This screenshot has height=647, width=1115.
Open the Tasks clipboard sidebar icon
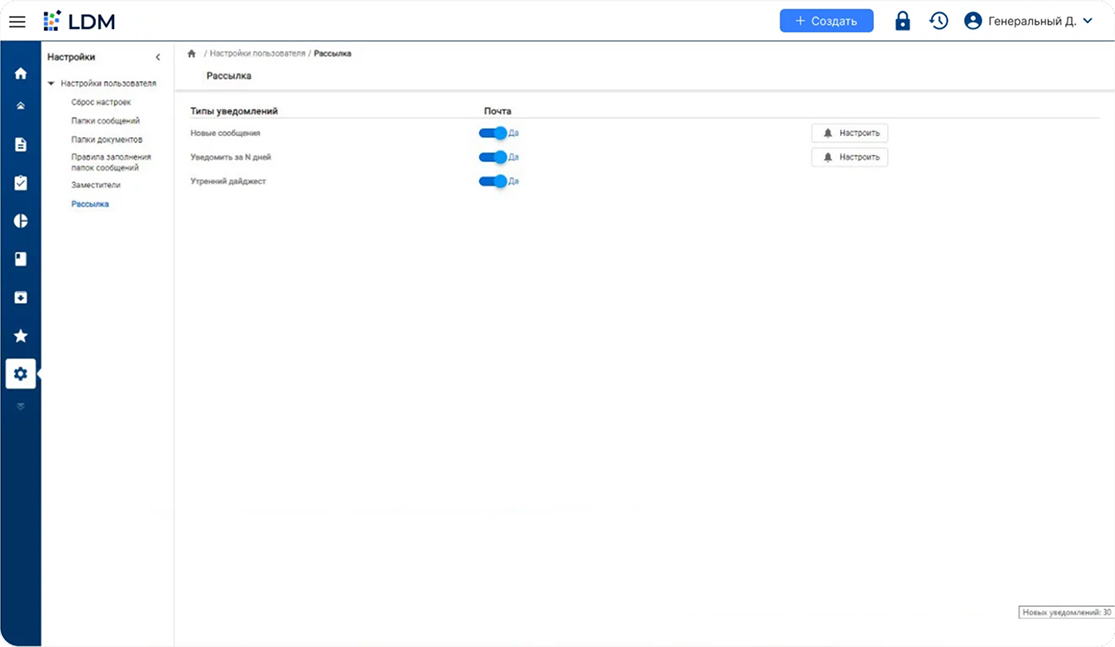click(x=20, y=183)
